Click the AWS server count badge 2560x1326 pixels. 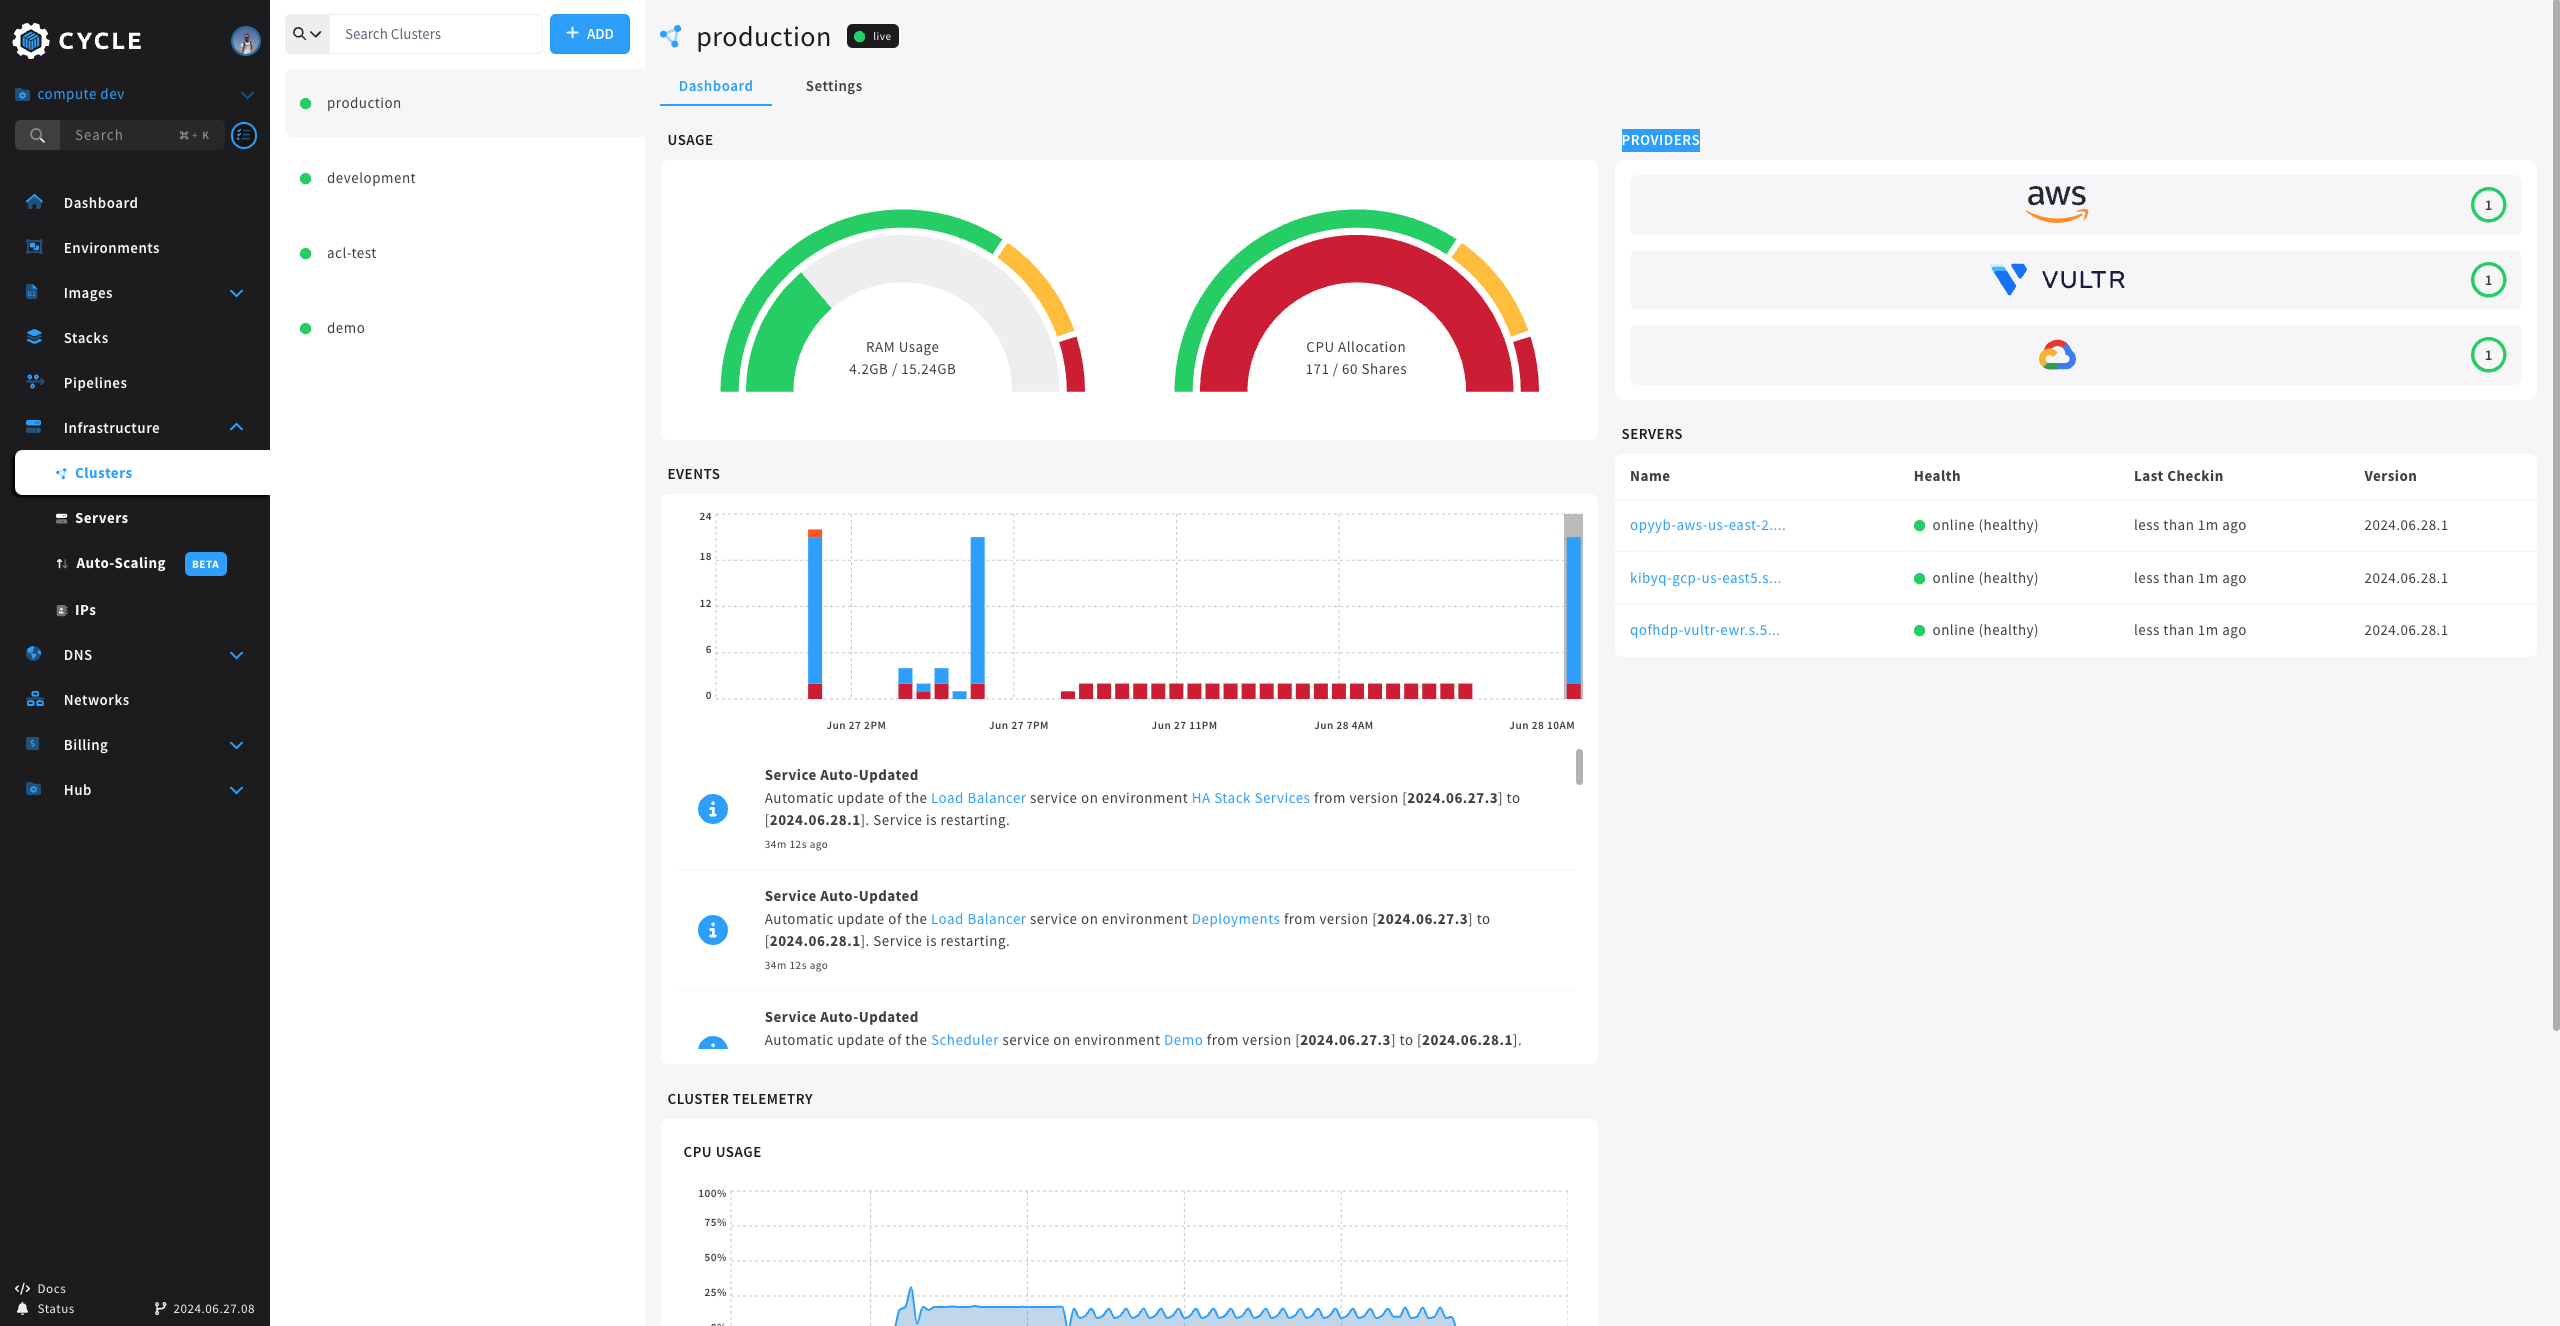click(x=2488, y=205)
